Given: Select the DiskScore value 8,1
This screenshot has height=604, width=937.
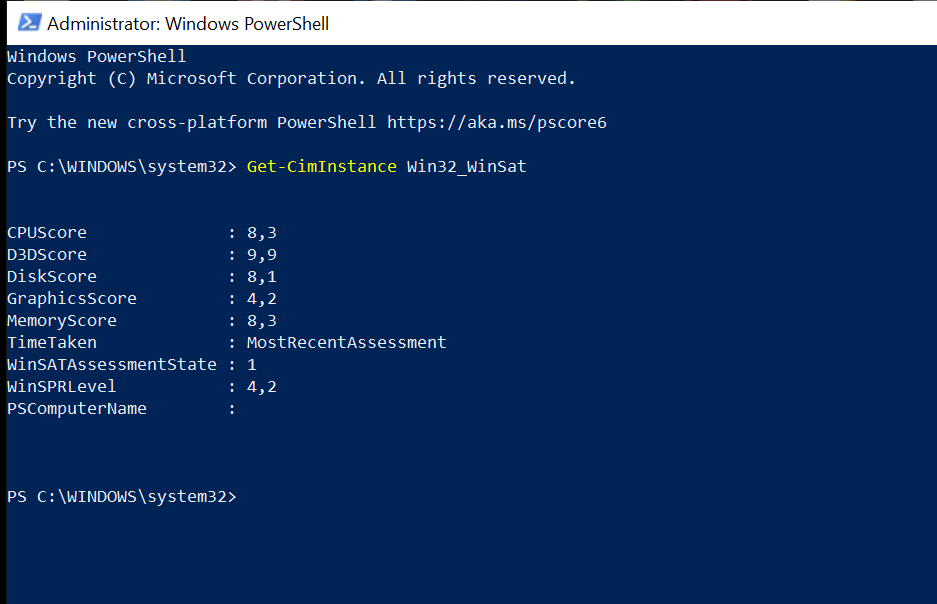Looking at the screenshot, I should pos(262,276).
